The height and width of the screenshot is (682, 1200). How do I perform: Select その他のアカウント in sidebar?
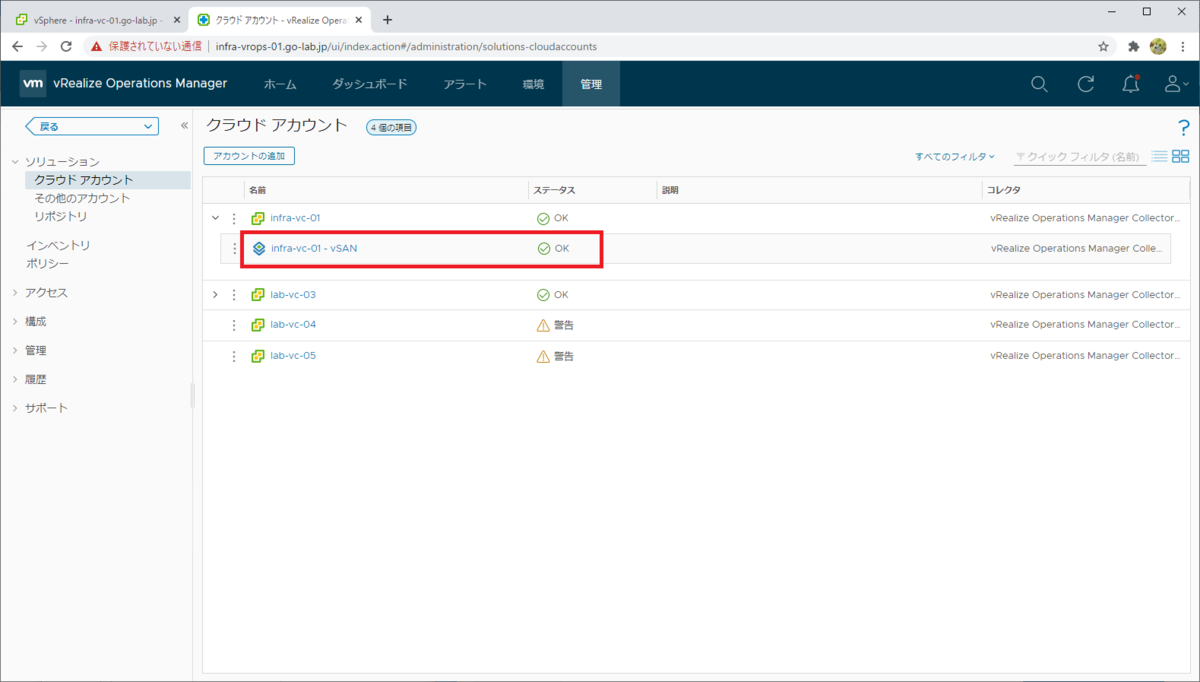point(82,198)
